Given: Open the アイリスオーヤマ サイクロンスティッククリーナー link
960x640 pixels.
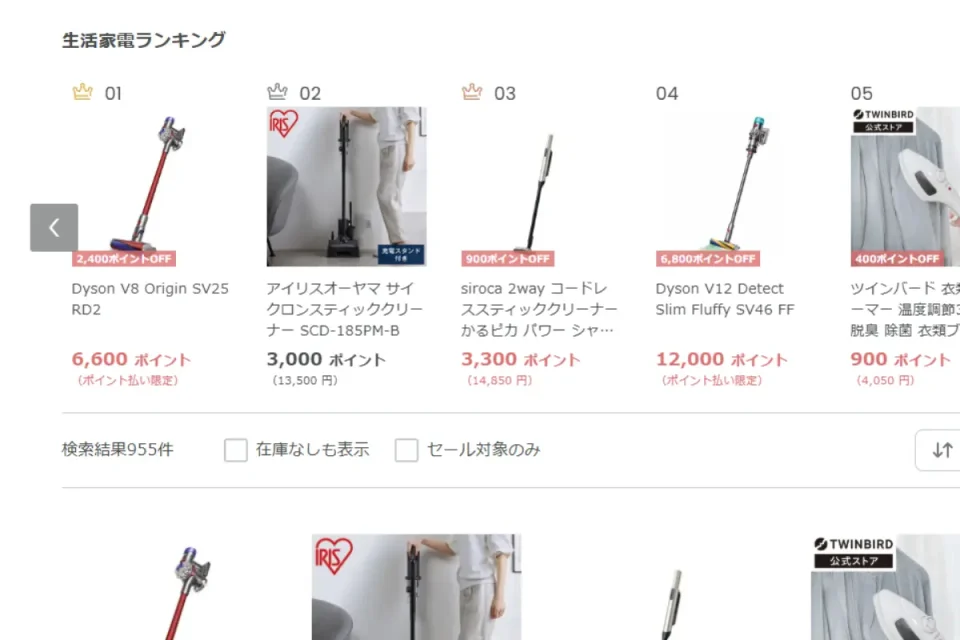Looking at the screenshot, I should [x=345, y=309].
